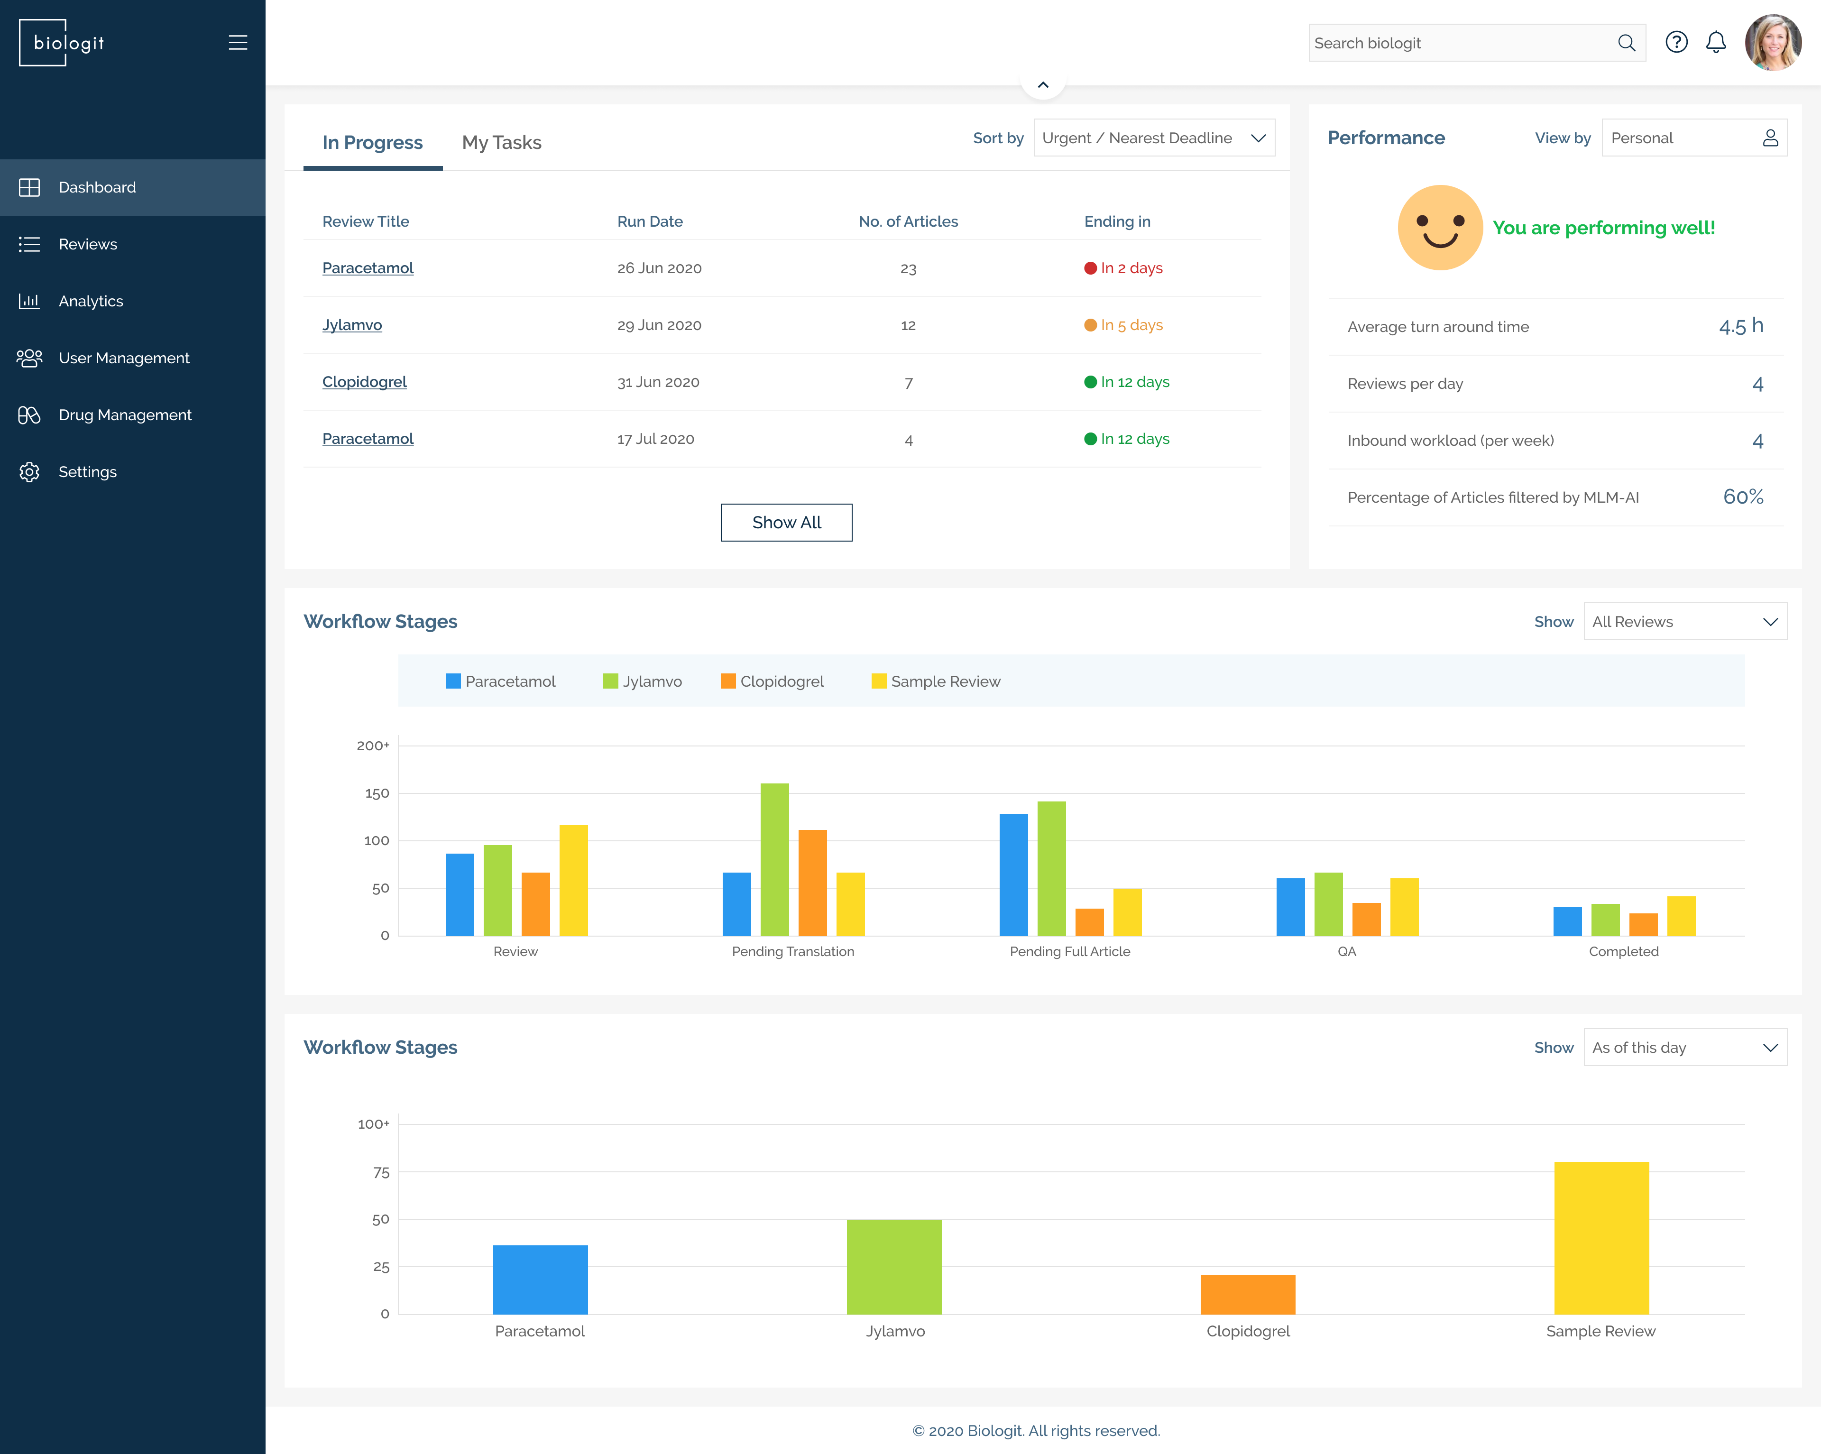Click the notification bell icon
This screenshot has width=1821, height=1454.
tap(1716, 42)
